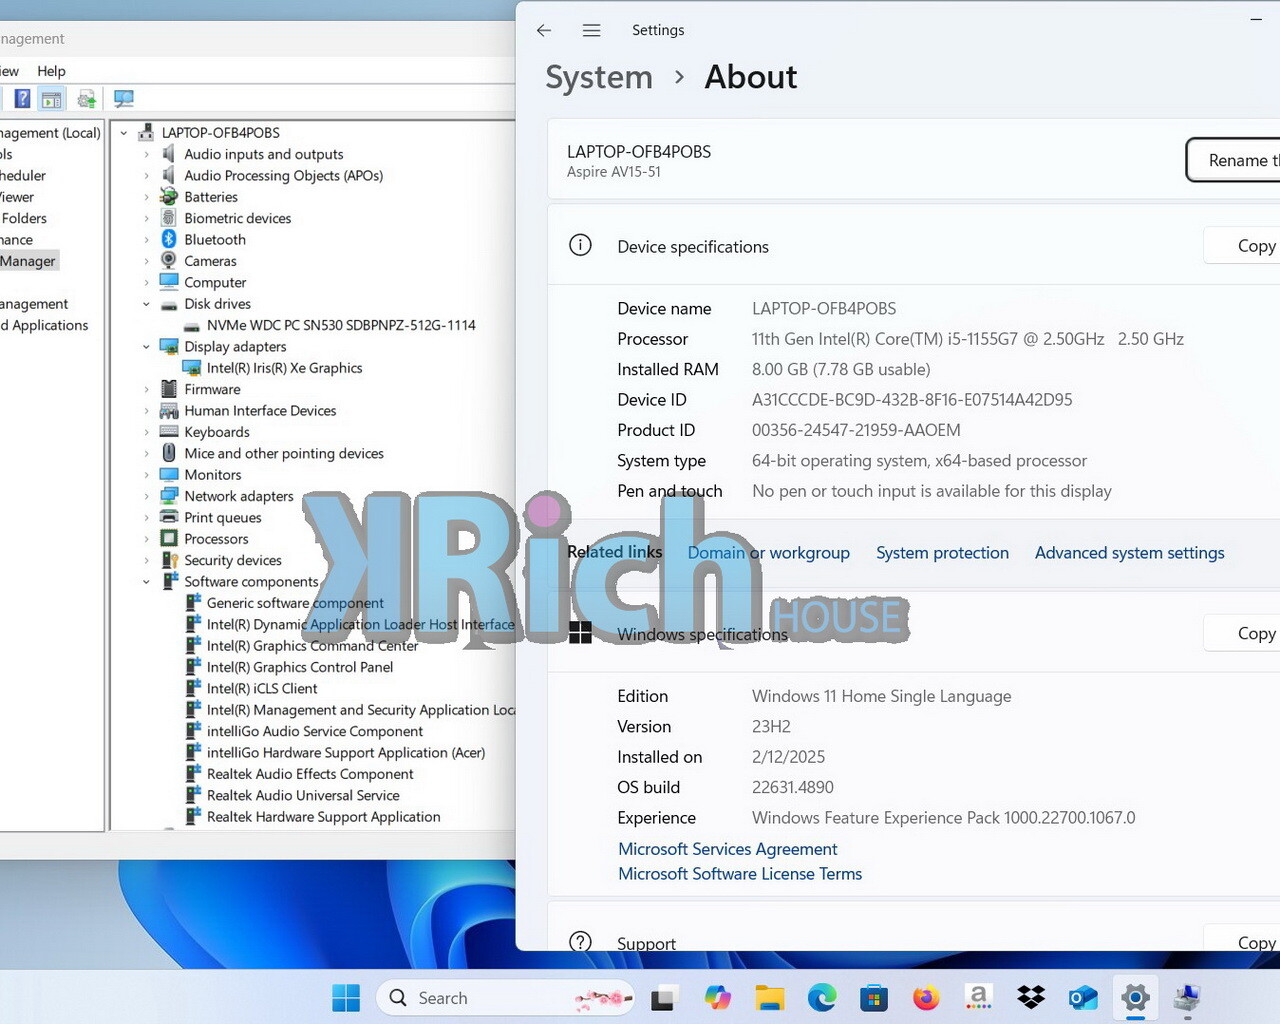Click the properties pane toolbar icon in Device Manager
Screen dimensions: 1280x1024
click(x=52, y=99)
